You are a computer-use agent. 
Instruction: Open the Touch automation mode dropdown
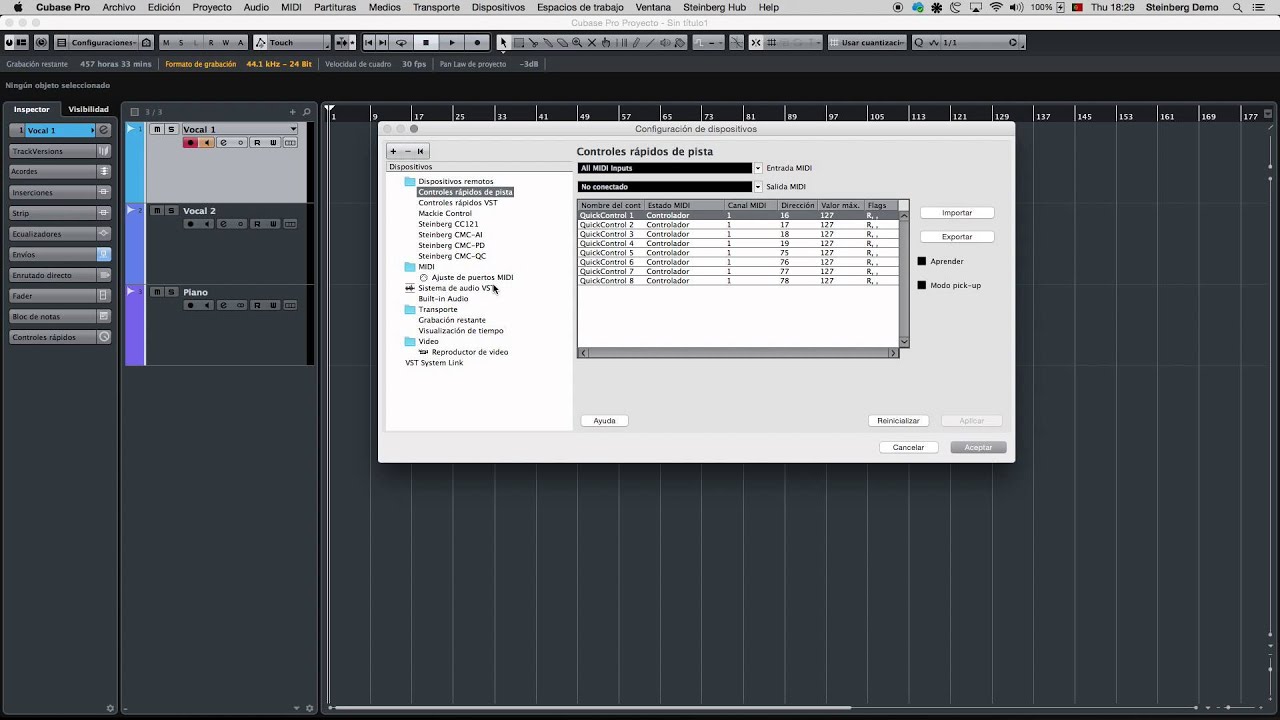(x=291, y=43)
